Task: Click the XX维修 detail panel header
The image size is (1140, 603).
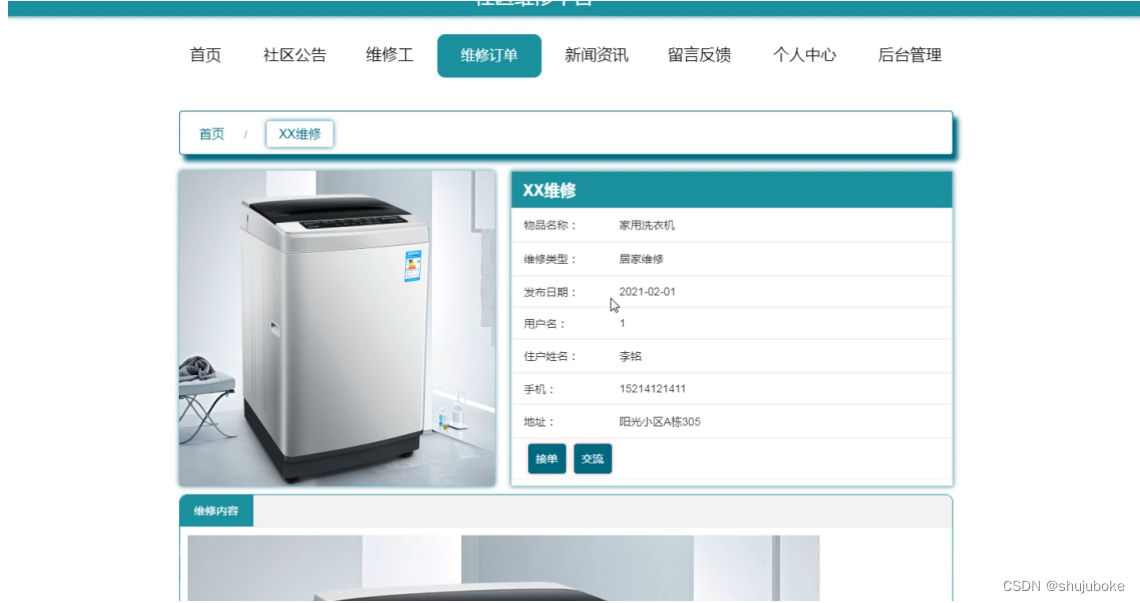Action: coord(731,191)
